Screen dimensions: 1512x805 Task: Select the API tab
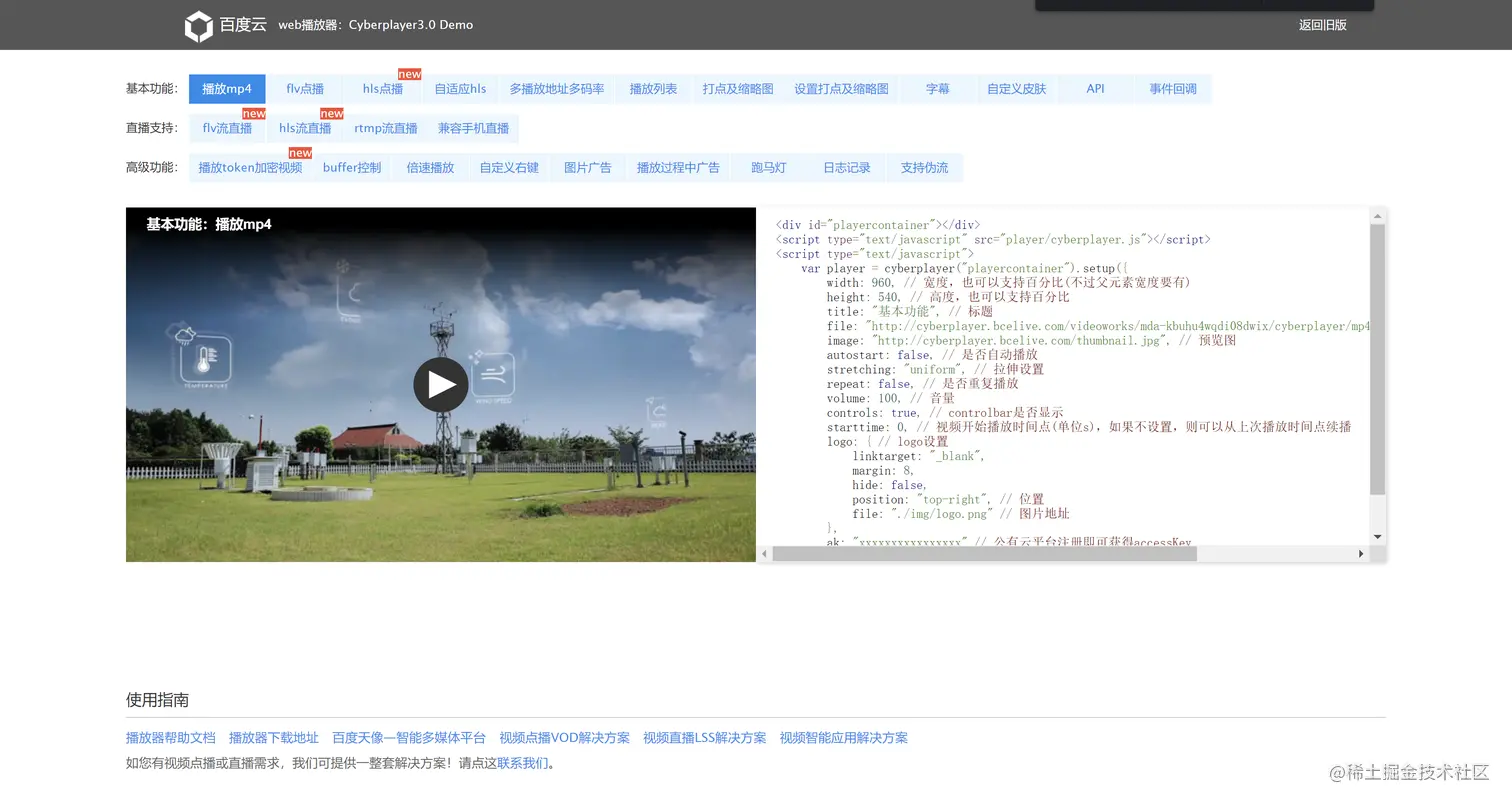pos(1095,88)
